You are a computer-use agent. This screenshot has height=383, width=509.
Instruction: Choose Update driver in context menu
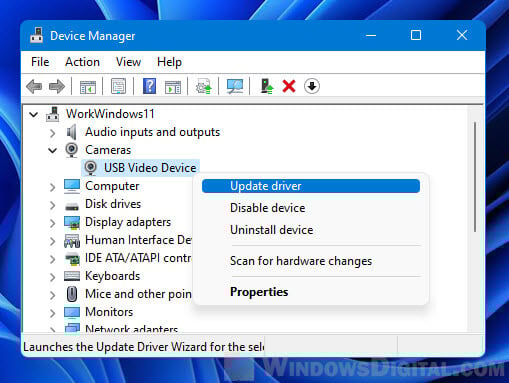(311, 186)
